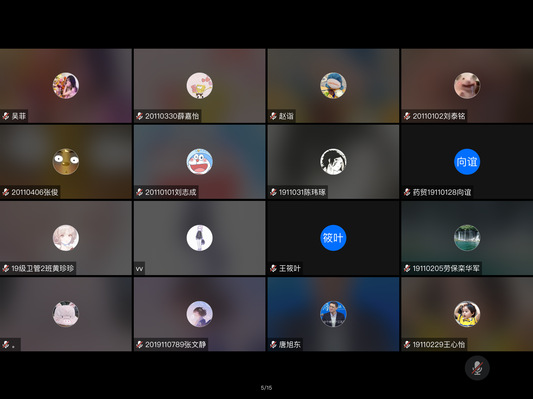Select the 19110229王心怡 avatar

click(467, 314)
